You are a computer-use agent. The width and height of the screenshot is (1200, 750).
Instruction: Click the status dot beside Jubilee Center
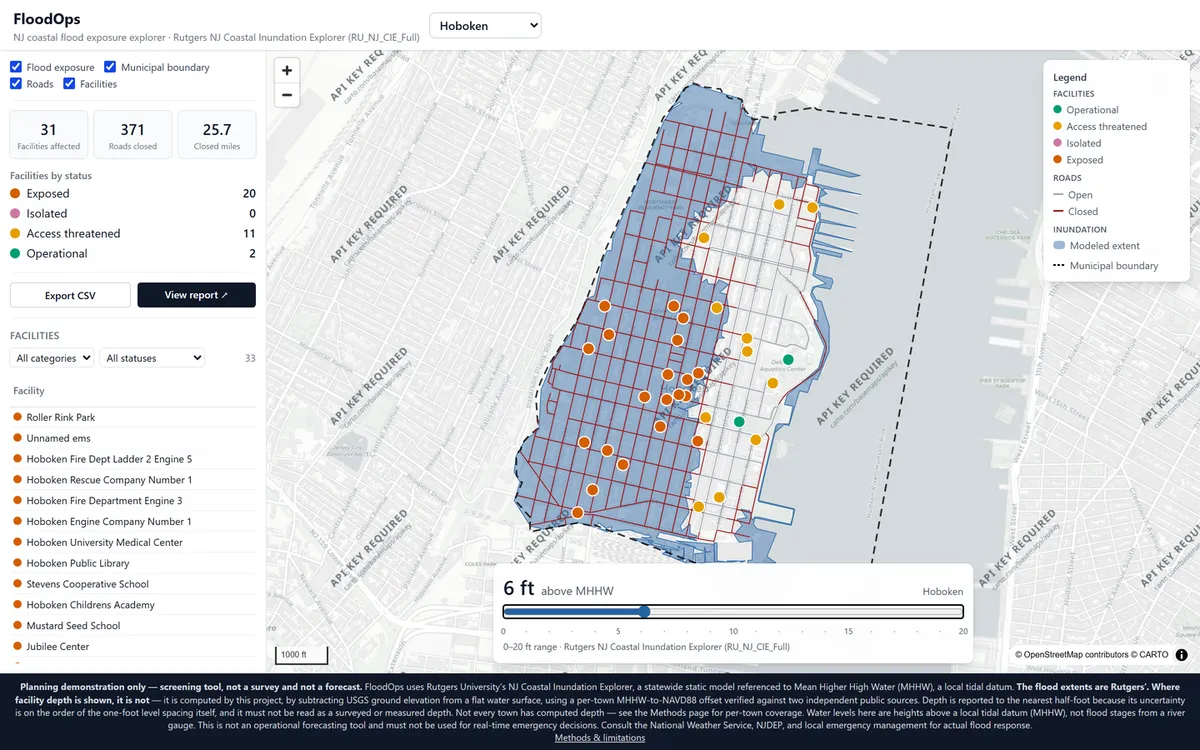pos(17,646)
